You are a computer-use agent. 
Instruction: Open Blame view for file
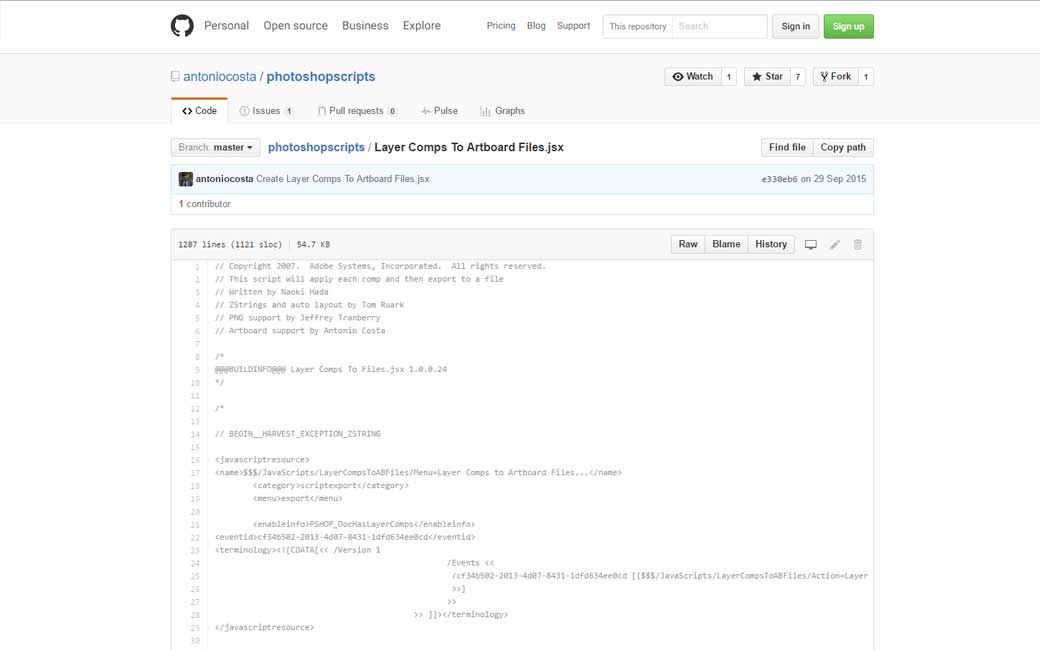point(726,244)
